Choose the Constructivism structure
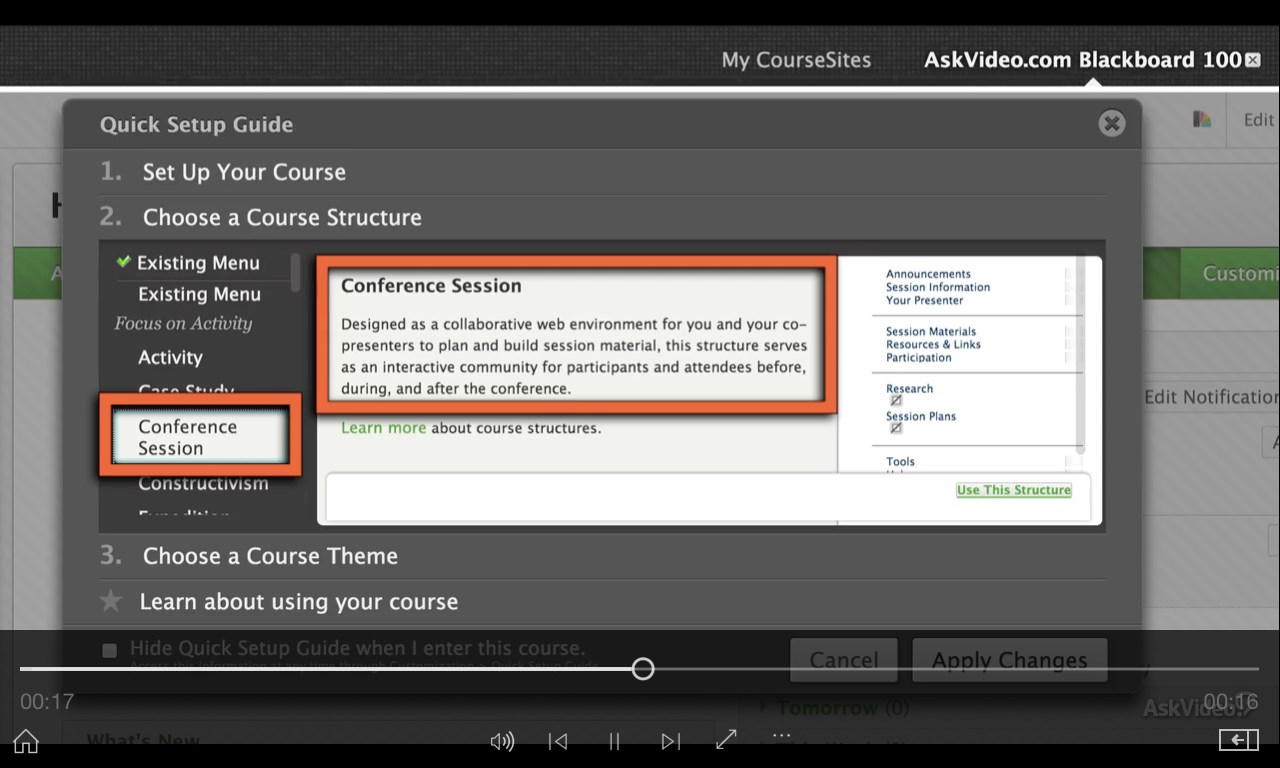 pyautogui.click(x=203, y=483)
